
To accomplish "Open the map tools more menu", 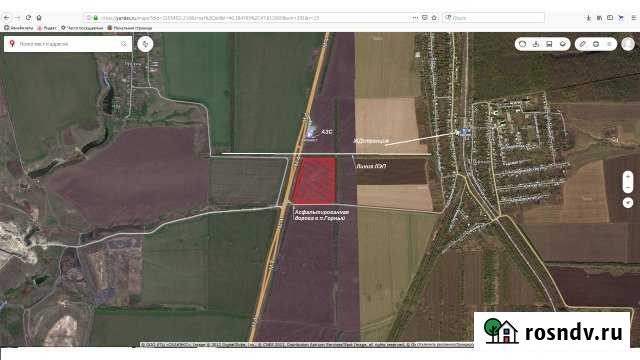I will (609, 44).
